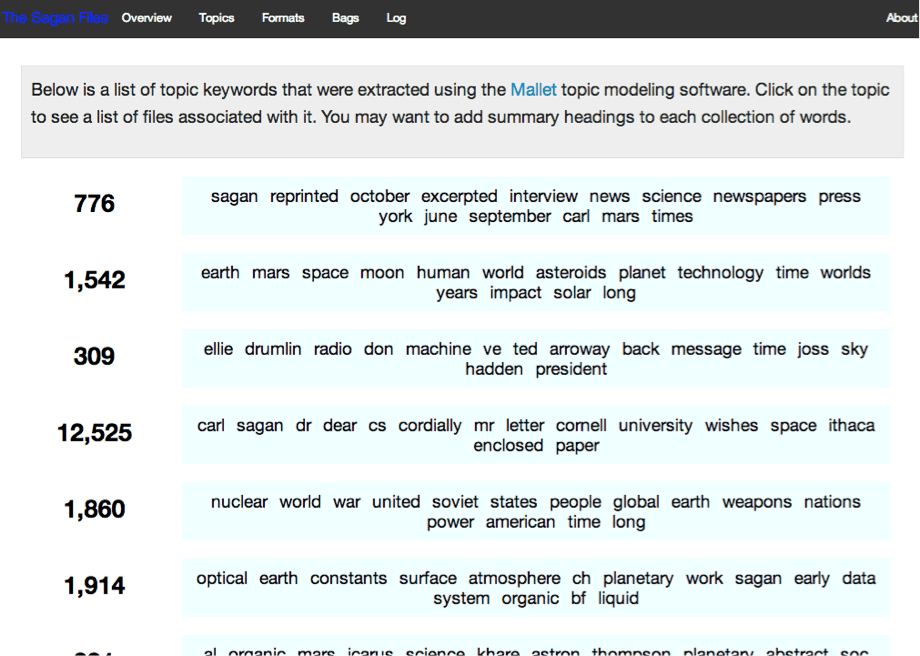
Task: Click the 1,860 count number
Action: click(x=93, y=509)
